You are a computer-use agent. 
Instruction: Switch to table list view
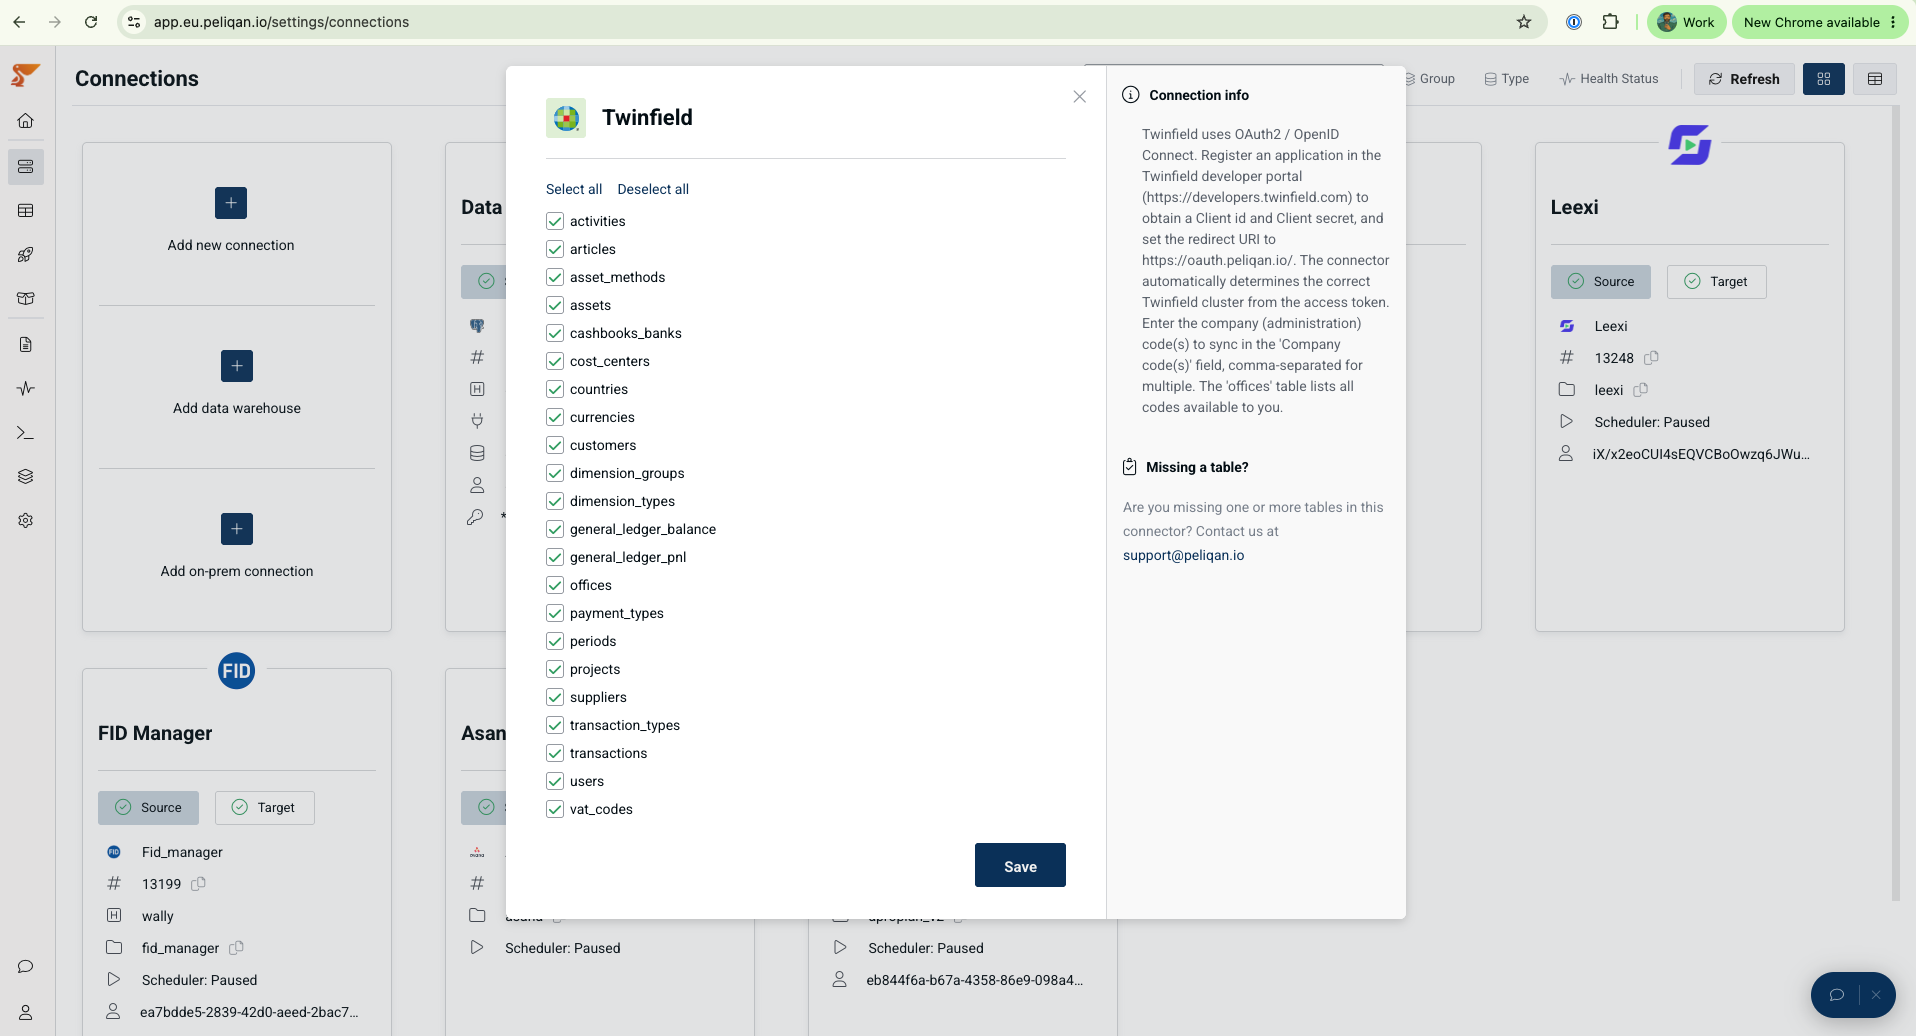pos(1875,79)
